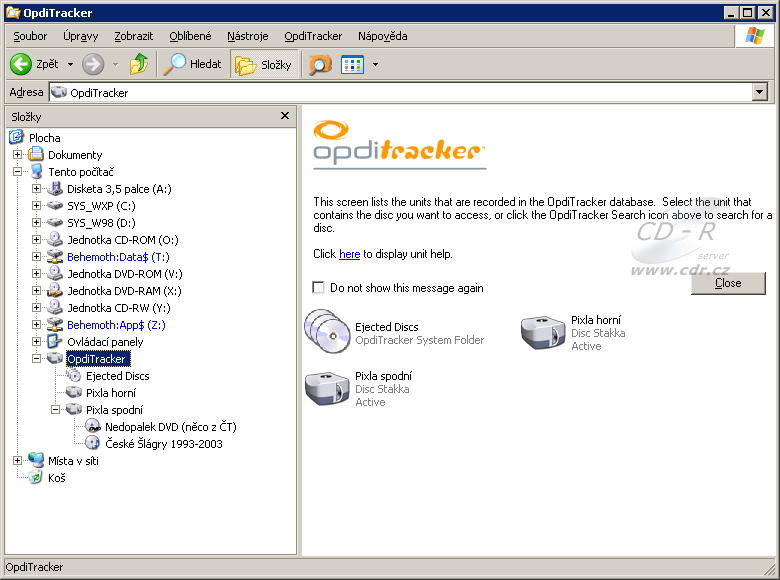Collapse the Tento počítač node

click(x=17, y=172)
